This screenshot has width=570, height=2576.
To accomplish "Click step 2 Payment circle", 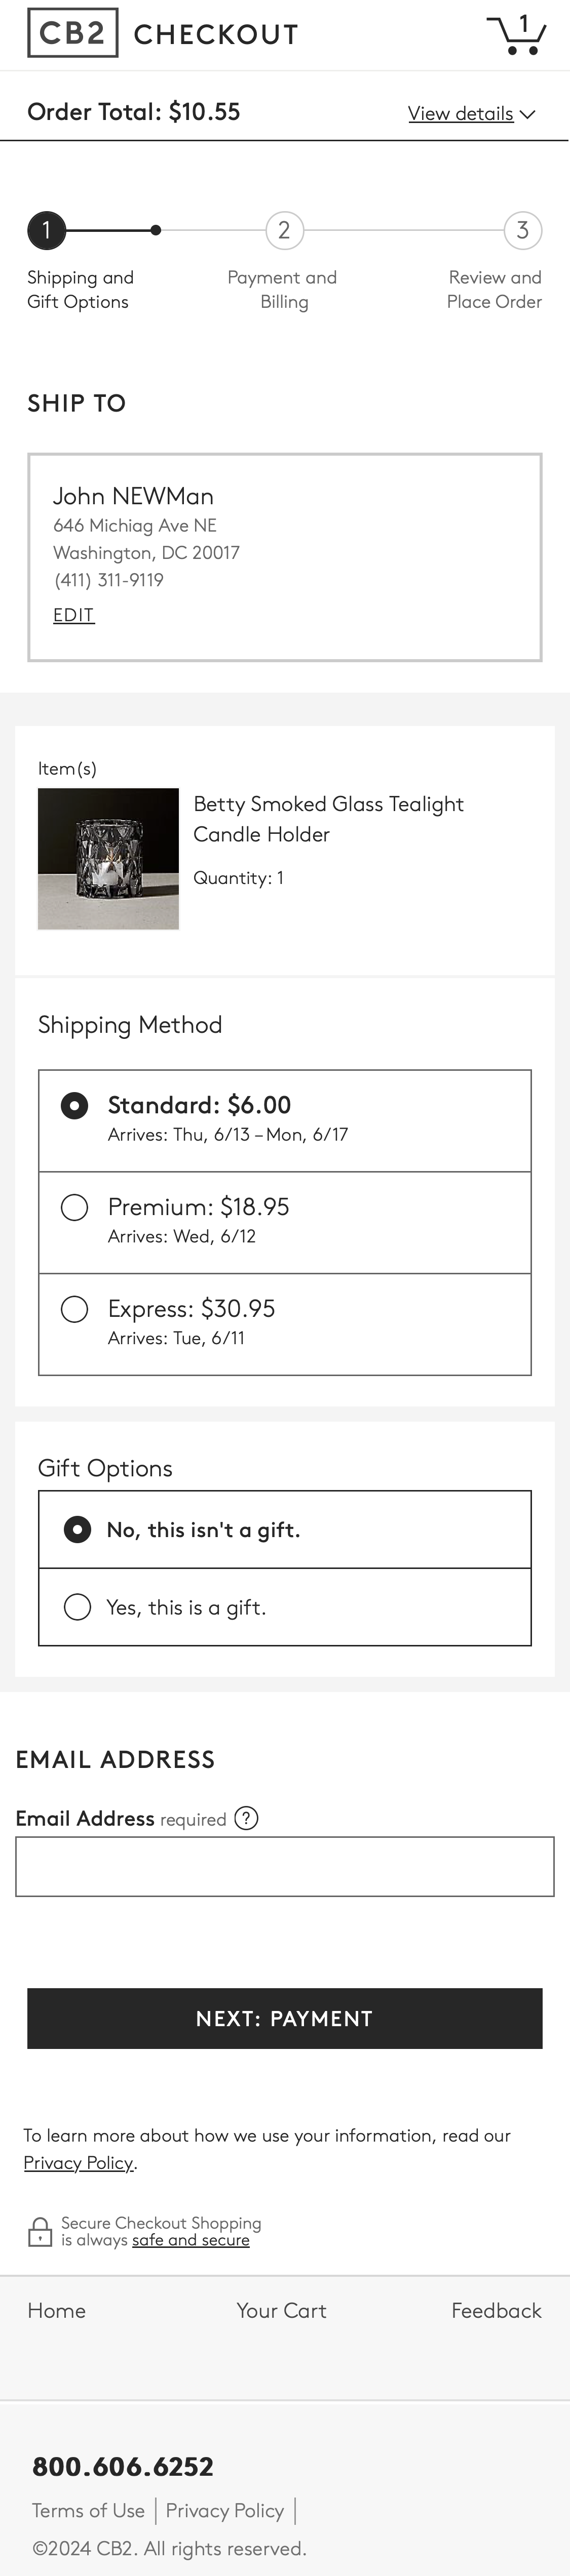I will pyautogui.click(x=284, y=231).
